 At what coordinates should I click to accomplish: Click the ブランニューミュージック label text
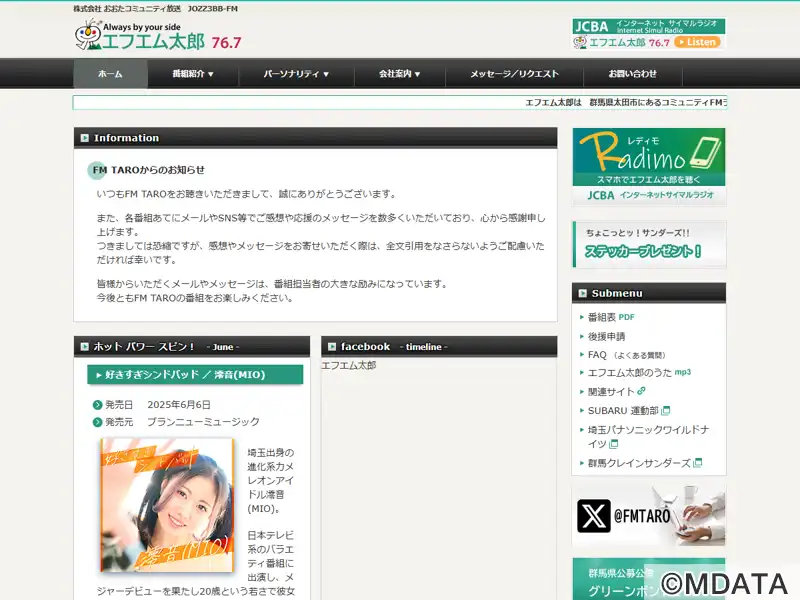(204, 422)
